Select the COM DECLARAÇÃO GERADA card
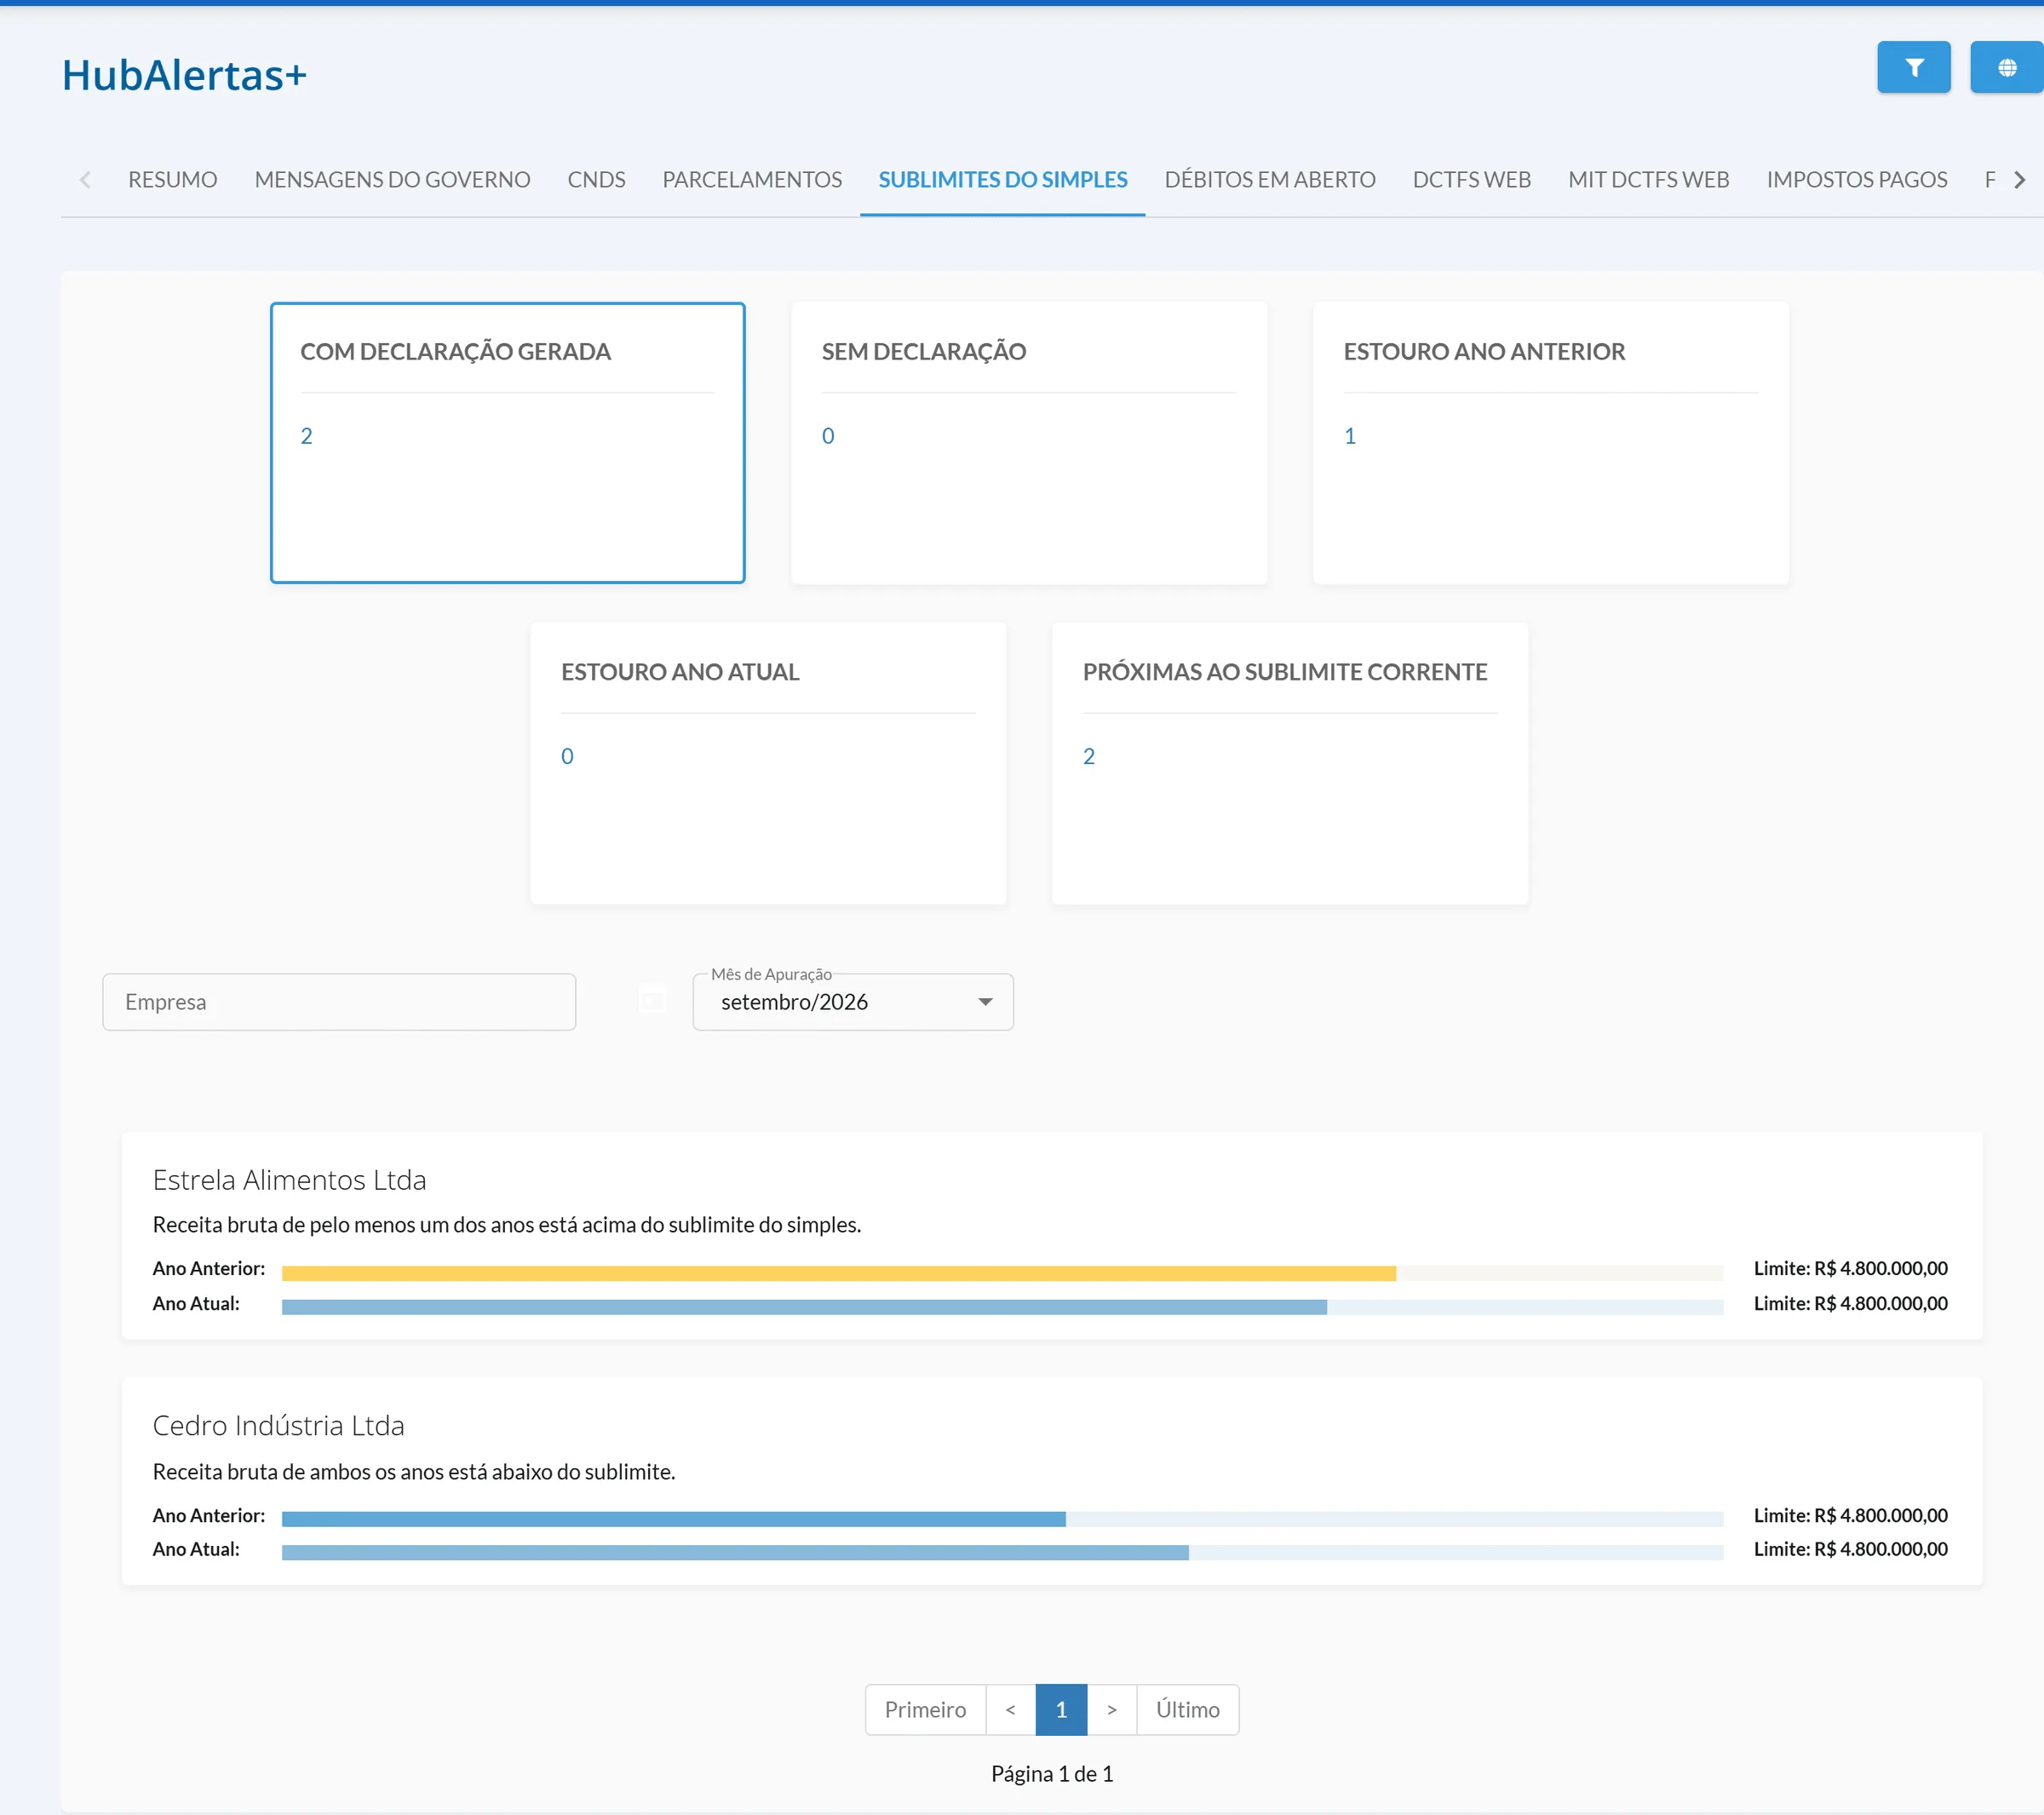 tap(507, 442)
